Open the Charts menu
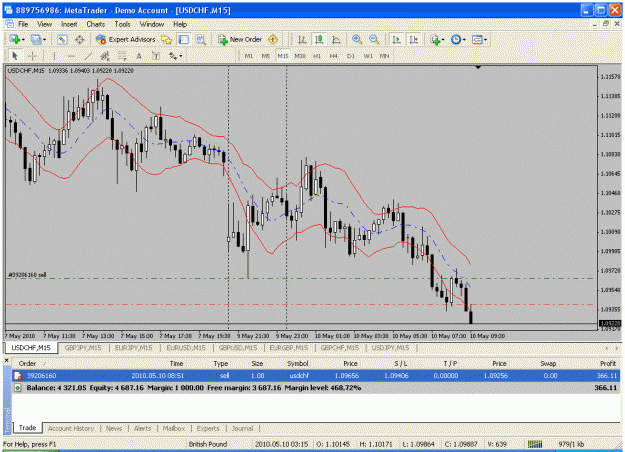The image size is (625, 452). pos(96,24)
